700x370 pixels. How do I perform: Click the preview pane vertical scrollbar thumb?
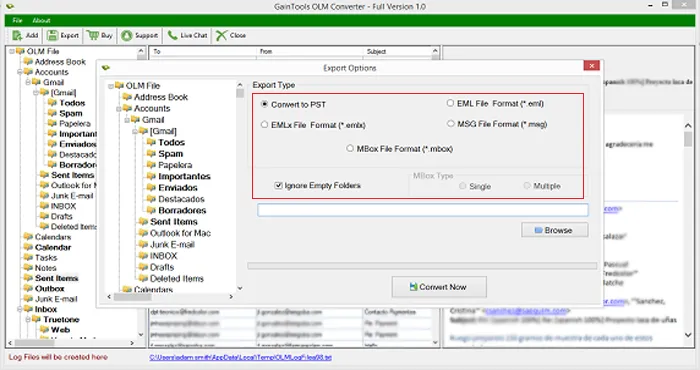(x=688, y=139)
